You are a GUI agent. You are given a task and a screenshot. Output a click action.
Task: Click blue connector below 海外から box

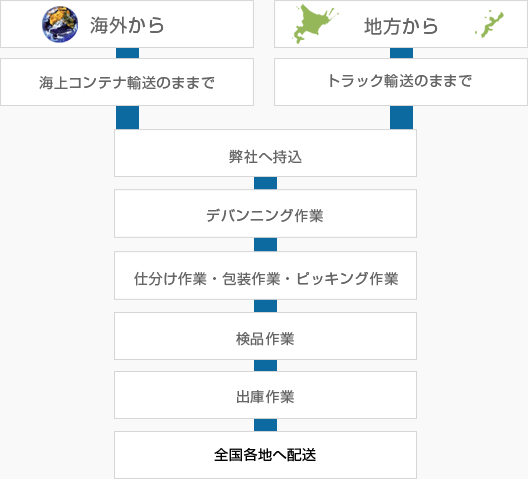pyautogui.click(x=128, y=53)
